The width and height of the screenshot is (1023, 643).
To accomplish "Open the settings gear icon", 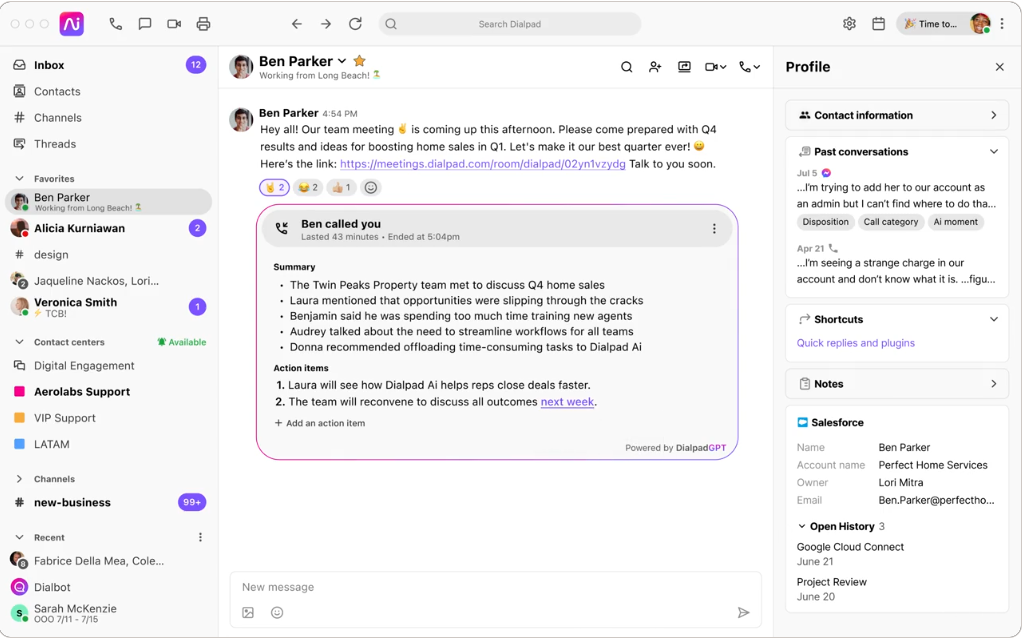I will point(849,24).
